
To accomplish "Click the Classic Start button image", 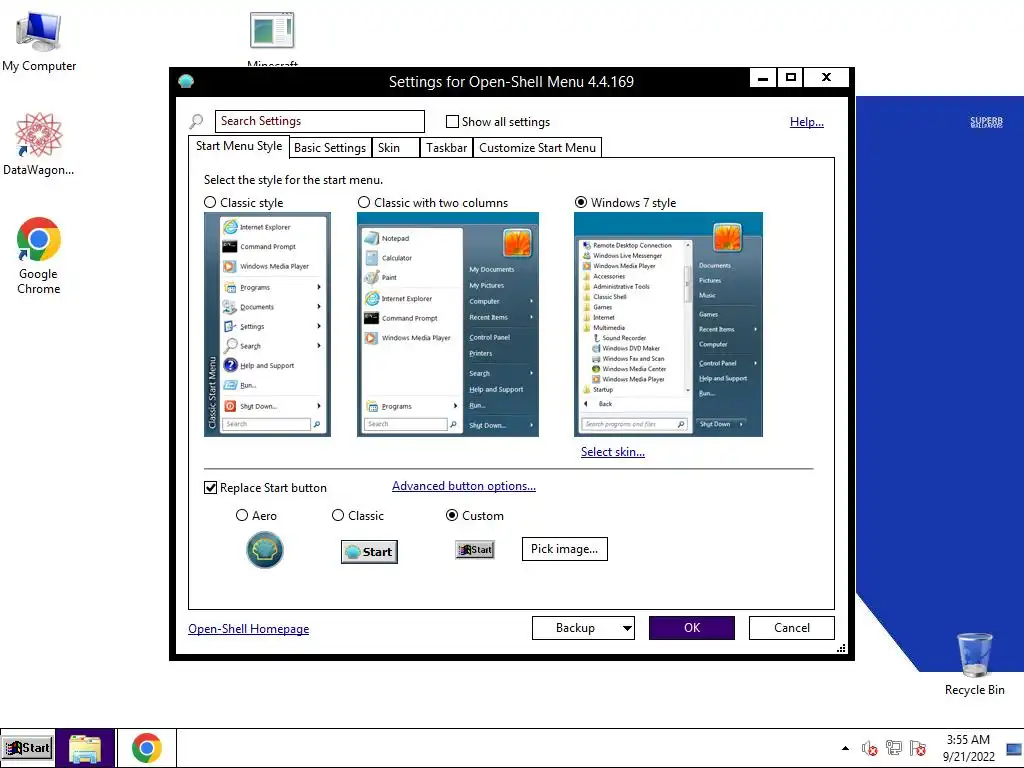I will 369,552.
